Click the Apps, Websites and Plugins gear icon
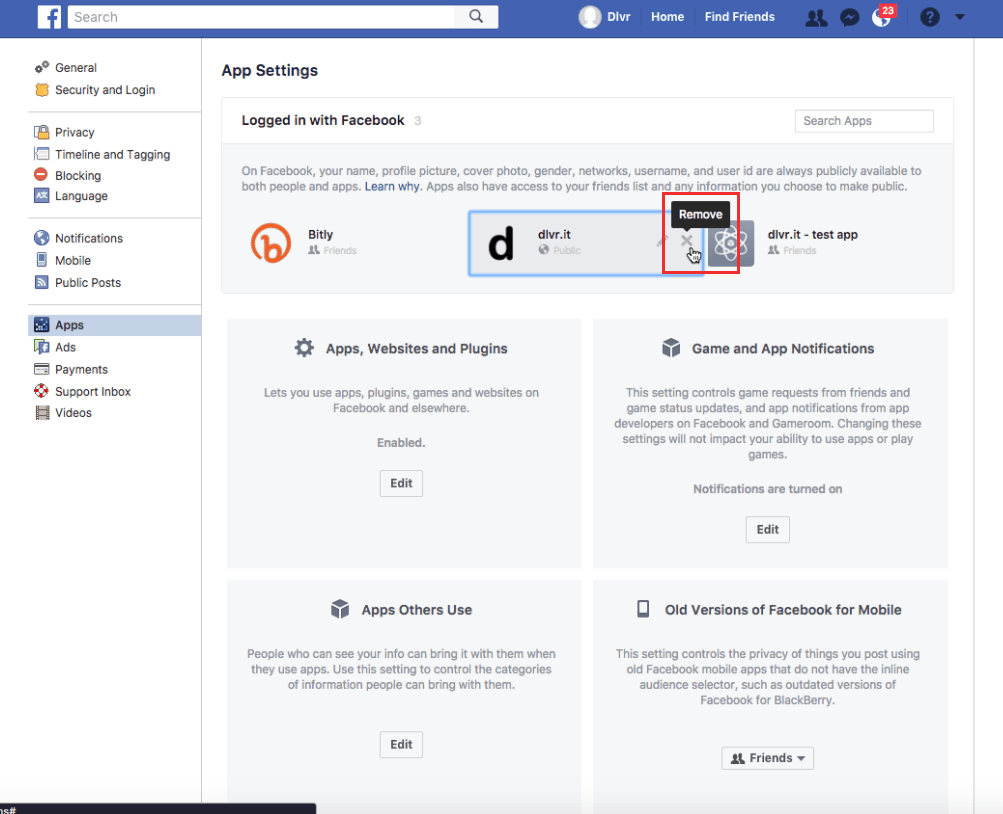 pos(304,348)
